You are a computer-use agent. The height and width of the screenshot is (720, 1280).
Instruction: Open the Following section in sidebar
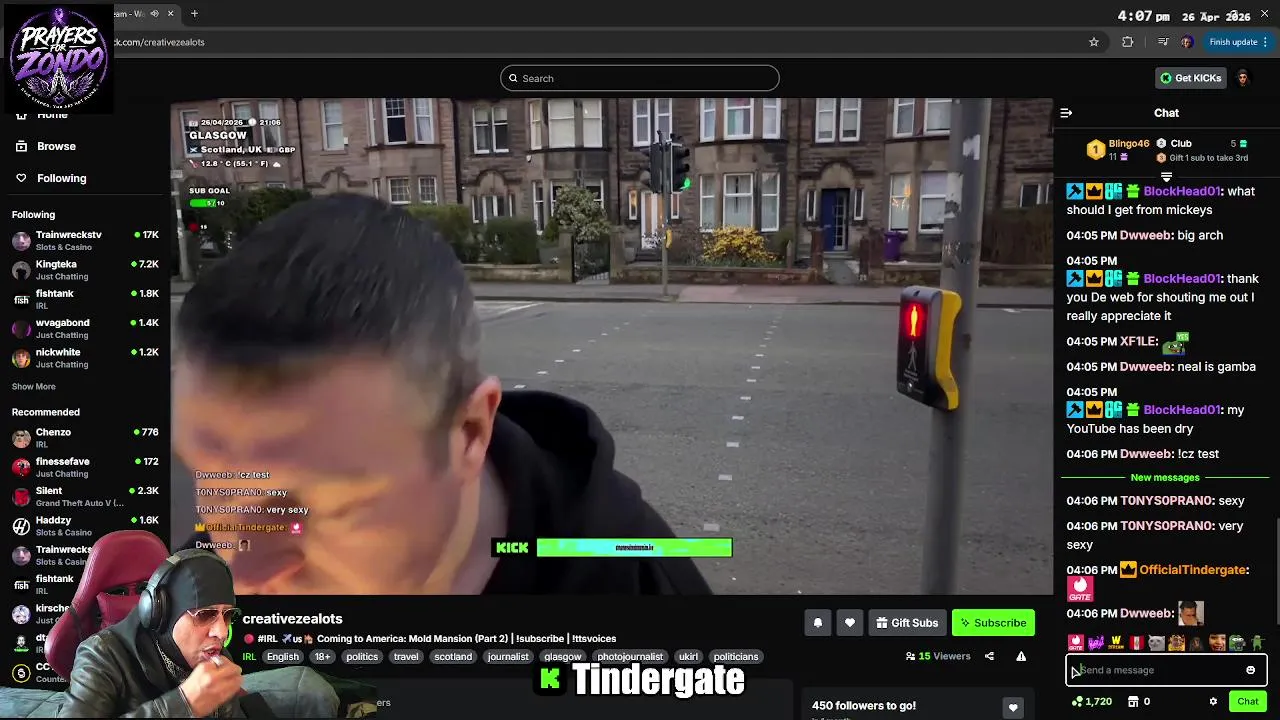tap(61, 178)
